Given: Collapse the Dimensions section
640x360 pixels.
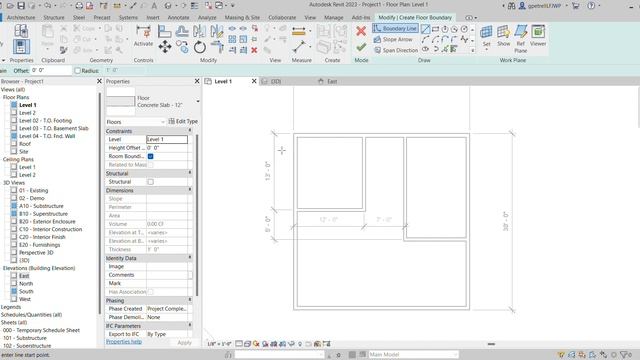Looking at the screenshot, I should click(190, 190).
